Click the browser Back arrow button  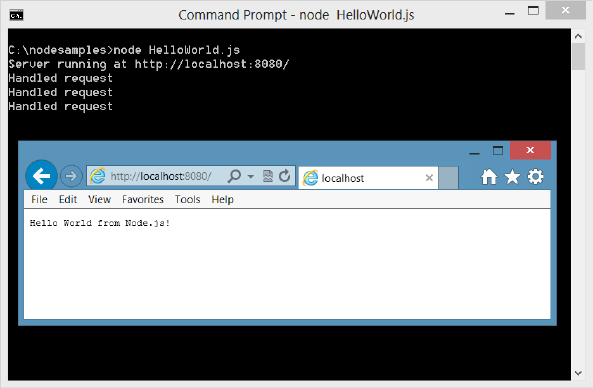pos(41,175)
